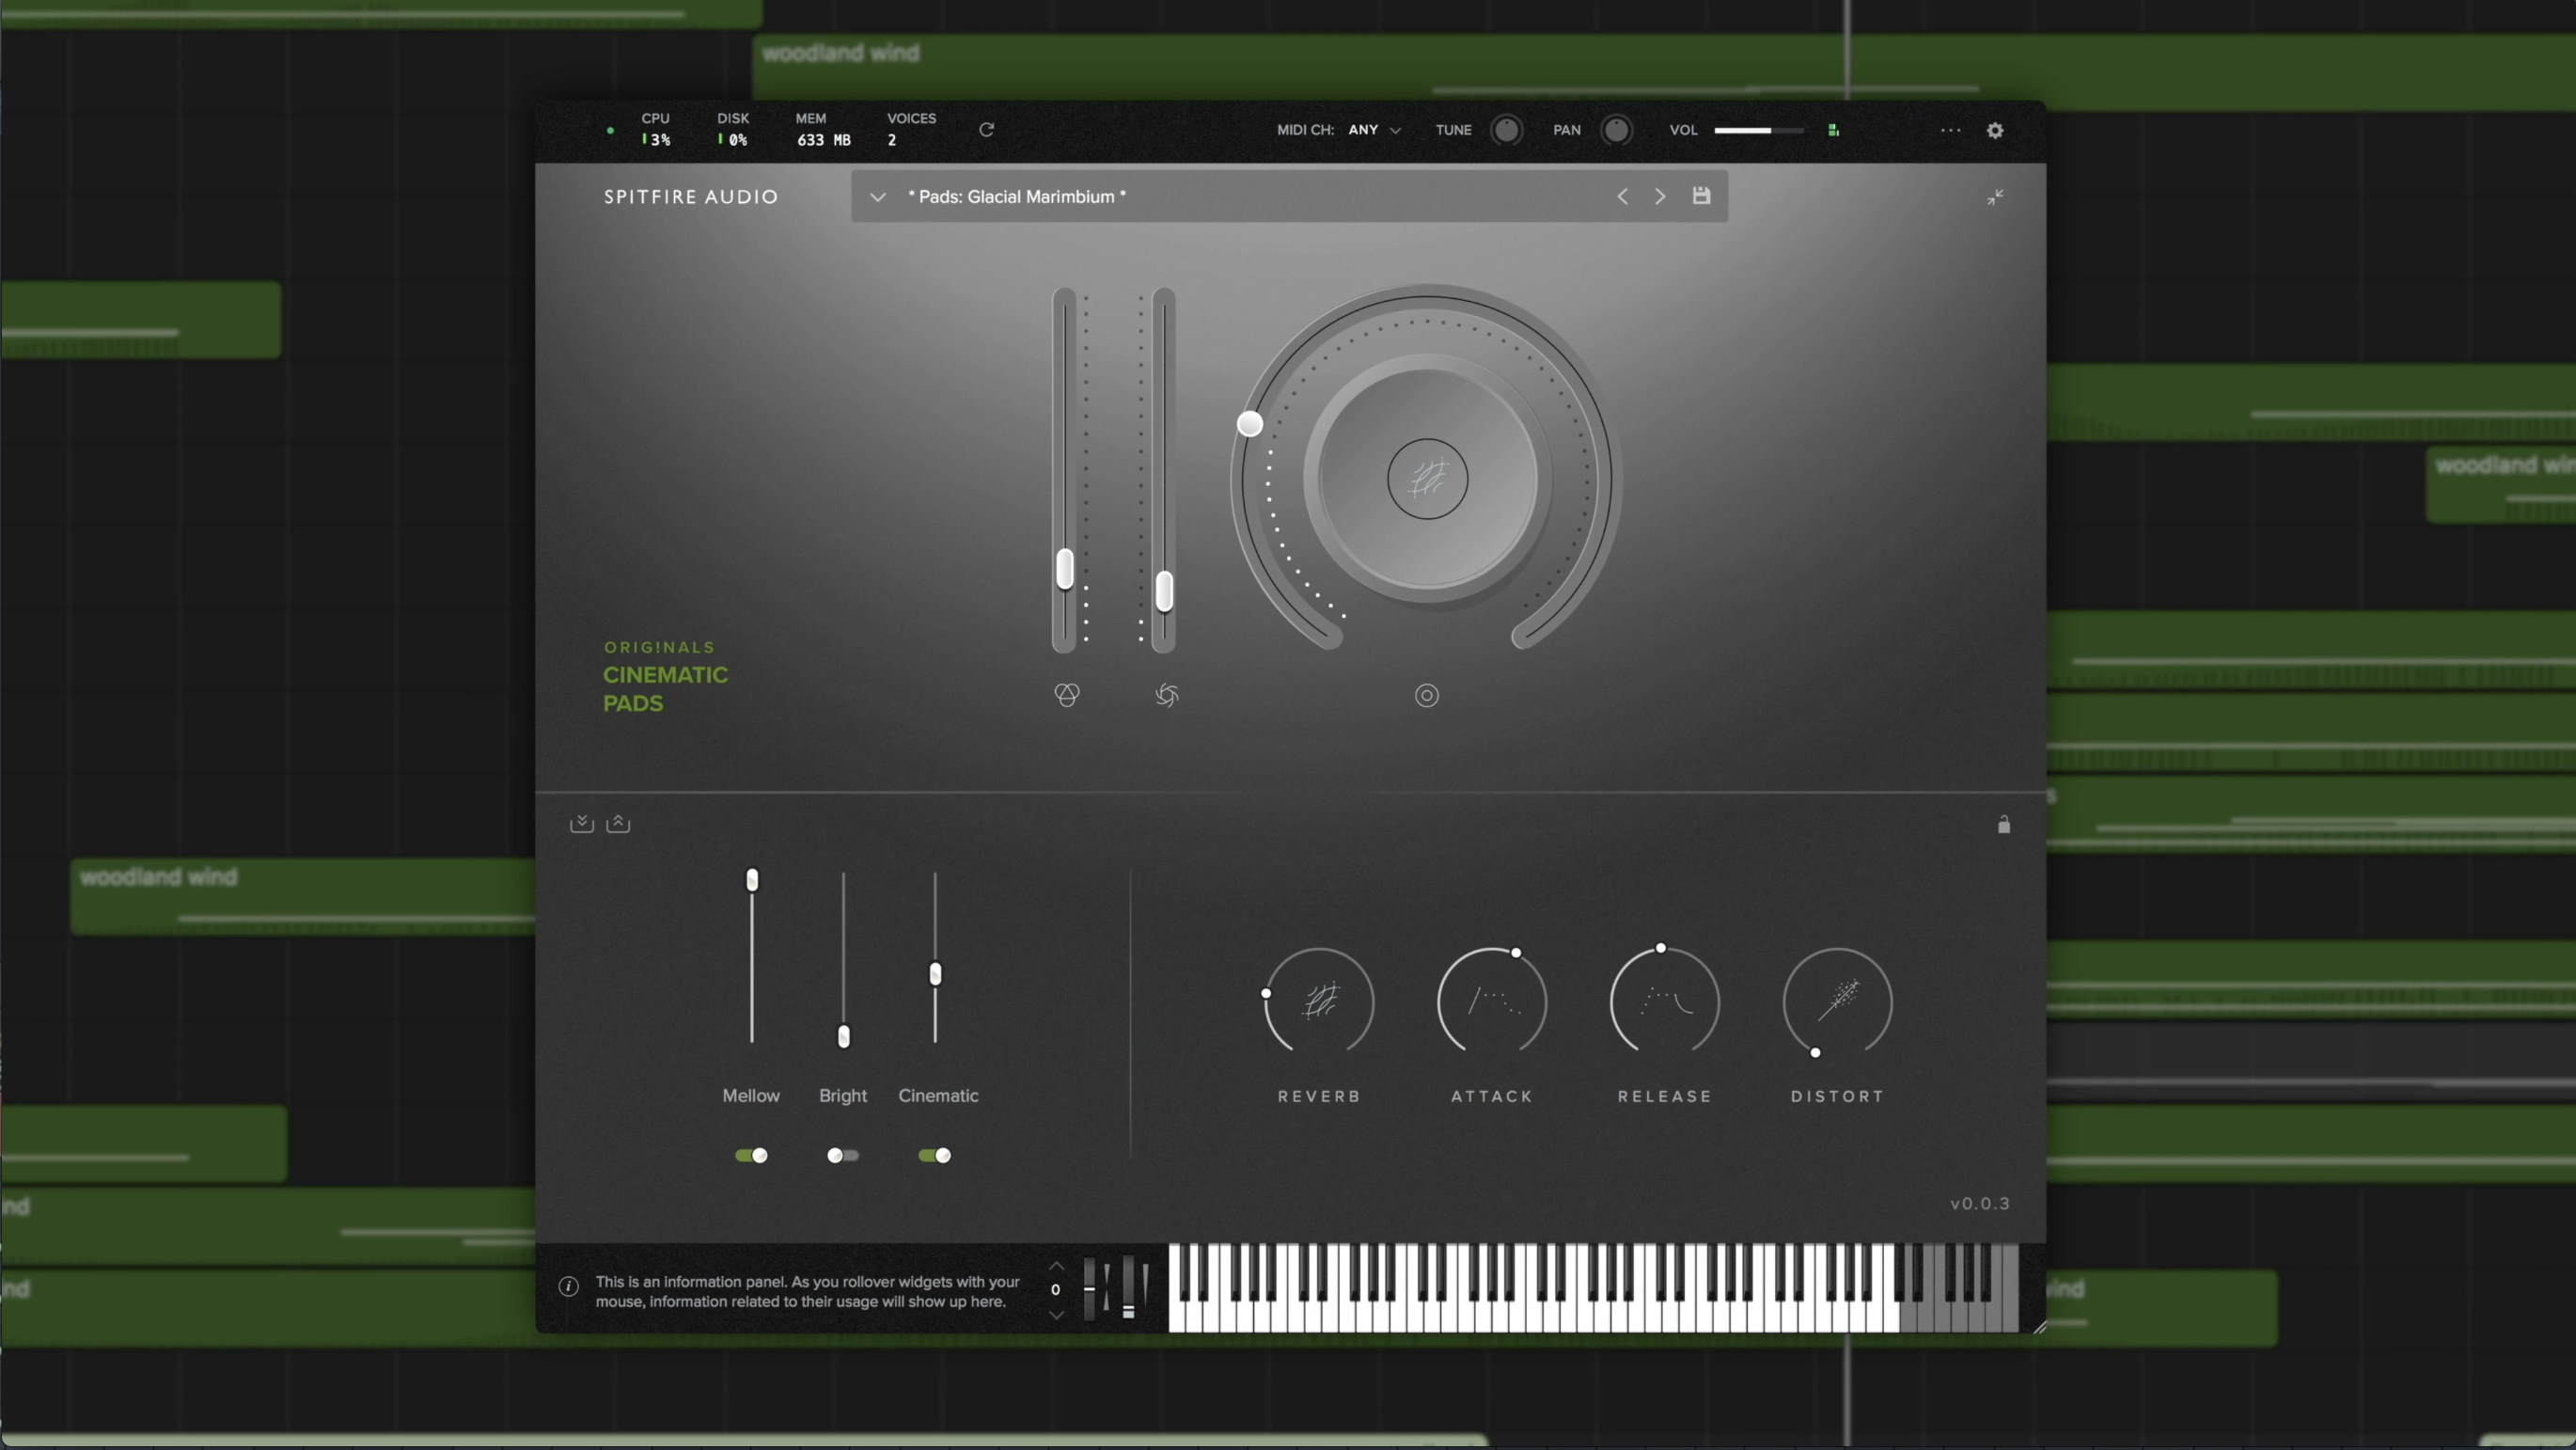Open the three-dots more options menu
The width and height of the screenshot is (2576, 1450).
(x=1950, y=130)
